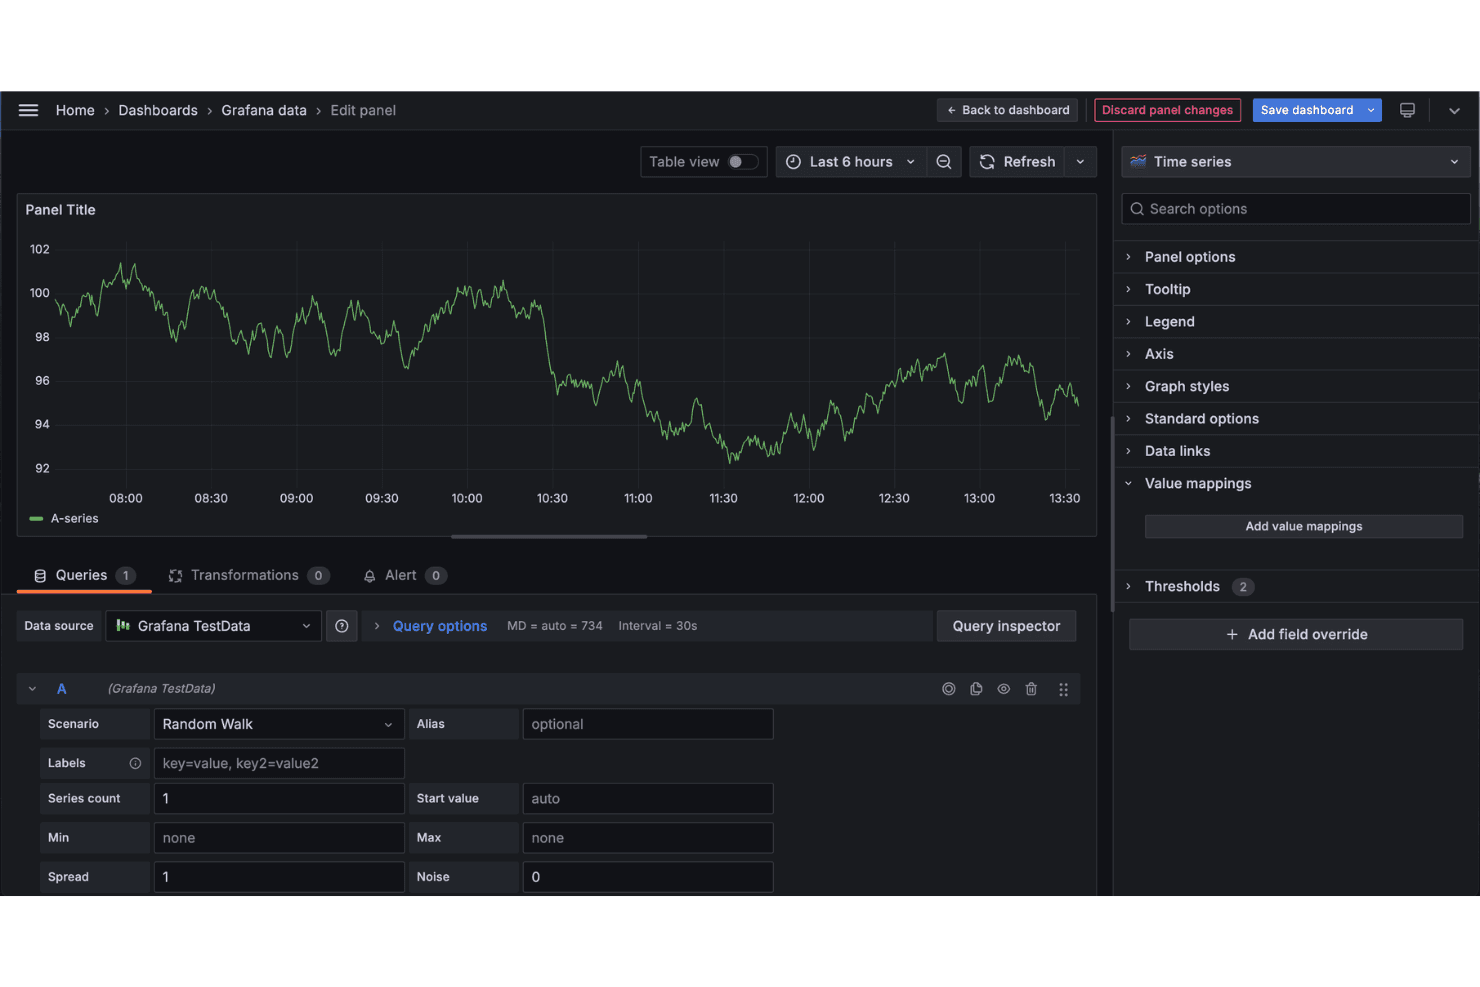
Task: Toggle Table view switch
Action: coord(742,162)
